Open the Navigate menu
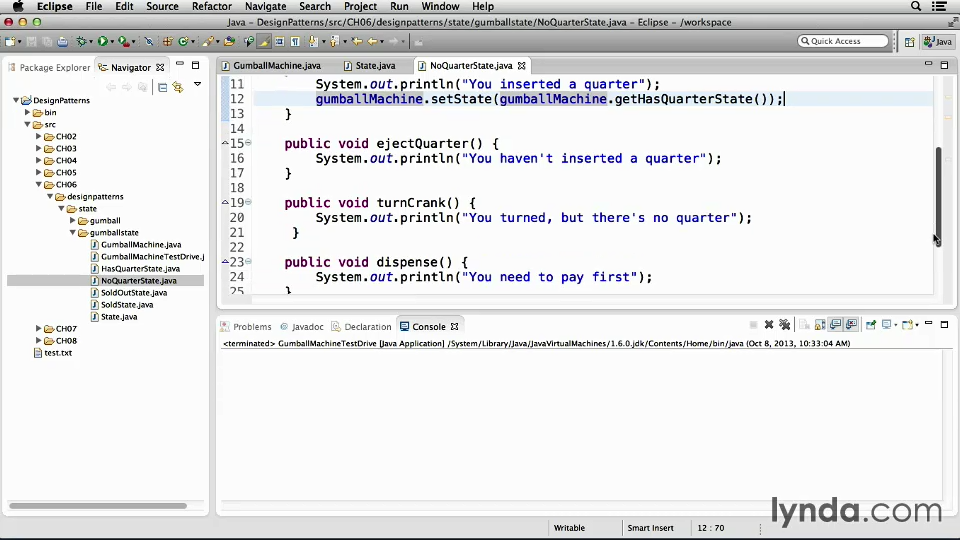 (266, 6)
